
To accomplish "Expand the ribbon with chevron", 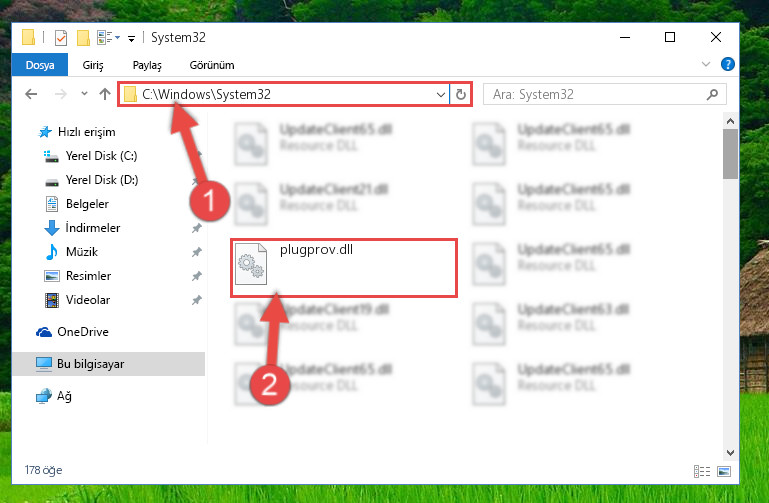I will pos(706,64).
